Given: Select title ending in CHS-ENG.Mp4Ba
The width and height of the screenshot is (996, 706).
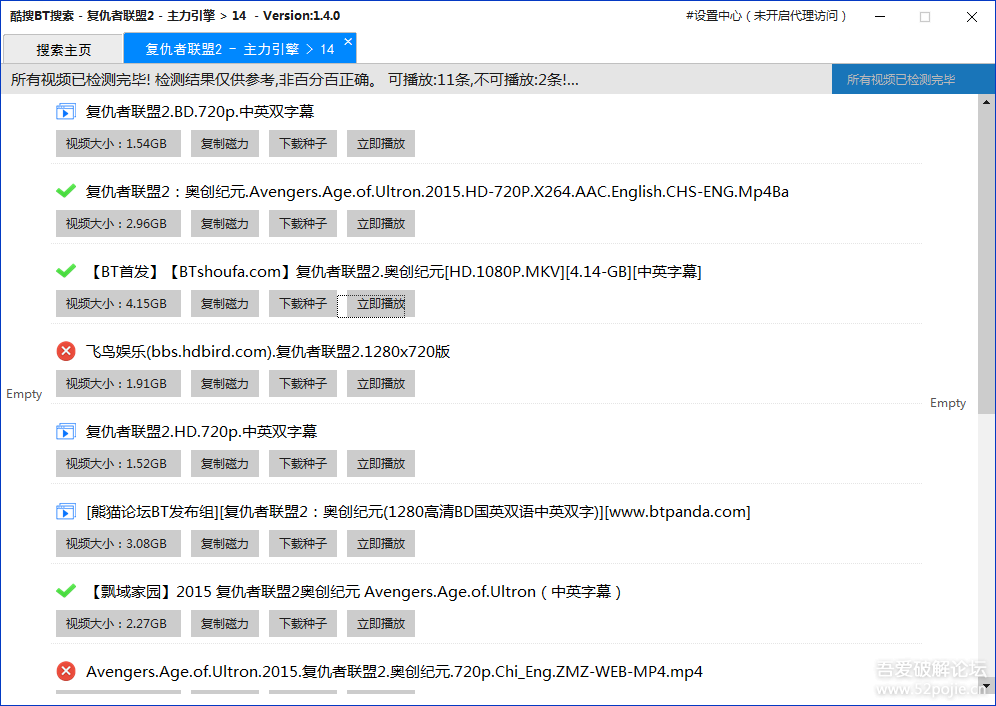Looking at the screenshot, I should pyautogui.click(x=437, y=192).
